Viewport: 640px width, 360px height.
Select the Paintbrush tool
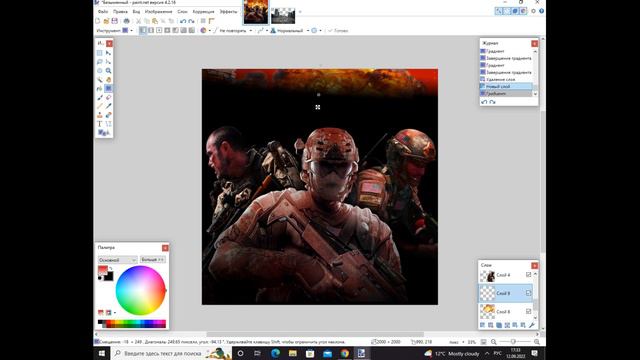coord(100,97)
